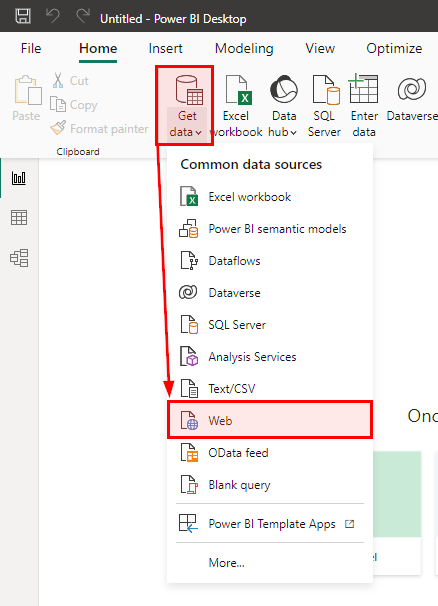This screenshot has height=606, width=438.
Task: Open Model view icon in sidebar
Action: pos(19,258)
